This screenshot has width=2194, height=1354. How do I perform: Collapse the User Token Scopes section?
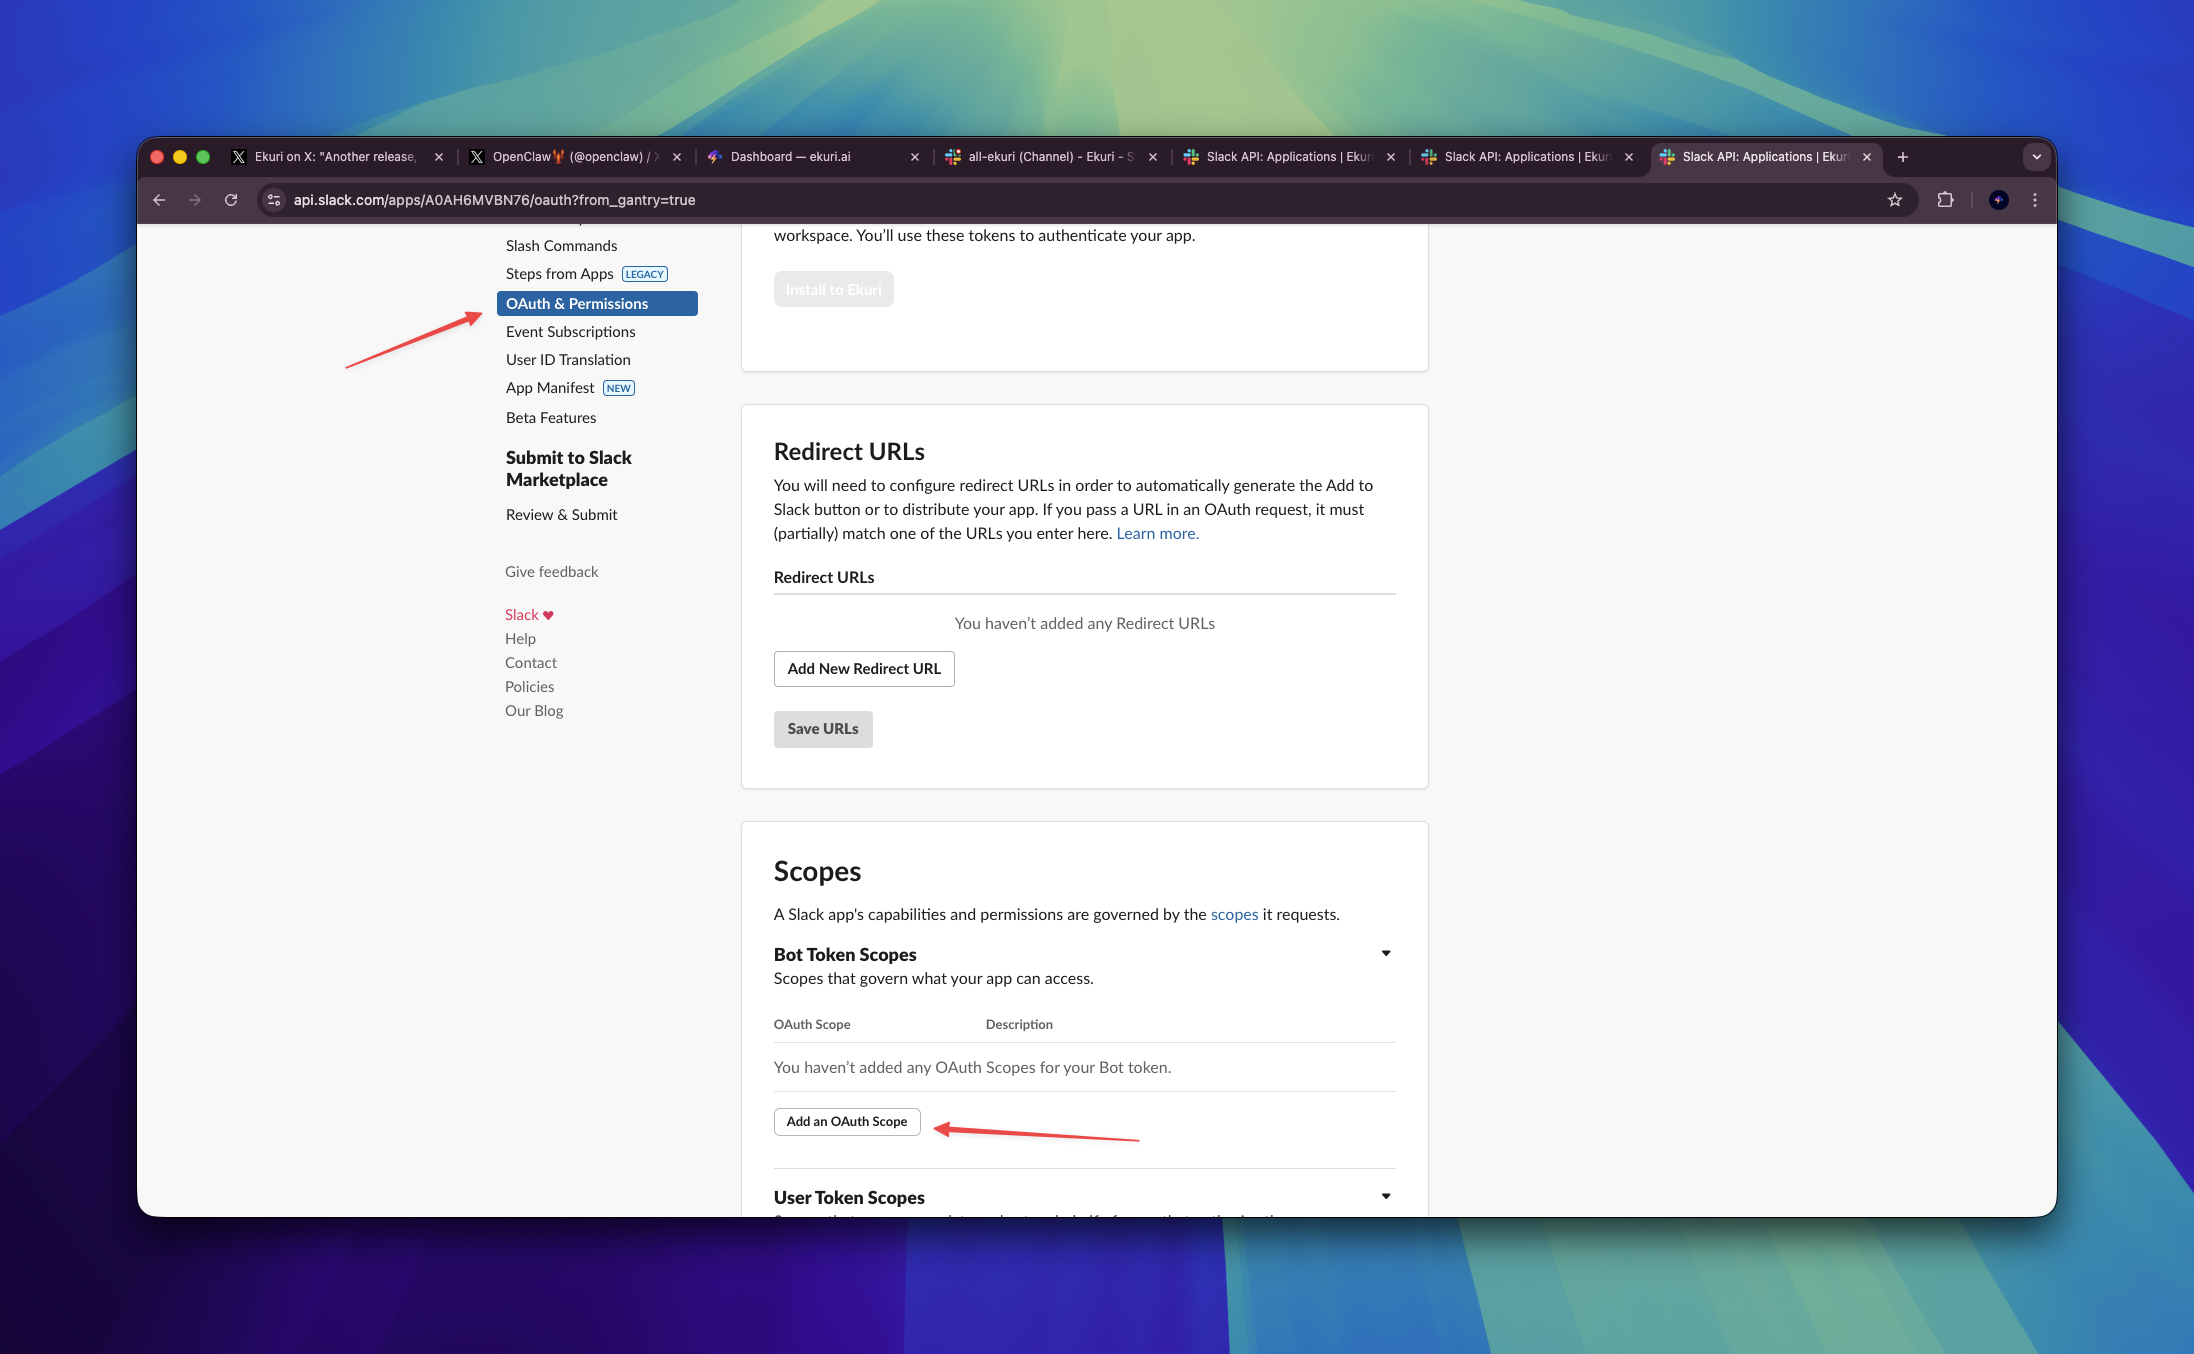tap(1386, 1196)
